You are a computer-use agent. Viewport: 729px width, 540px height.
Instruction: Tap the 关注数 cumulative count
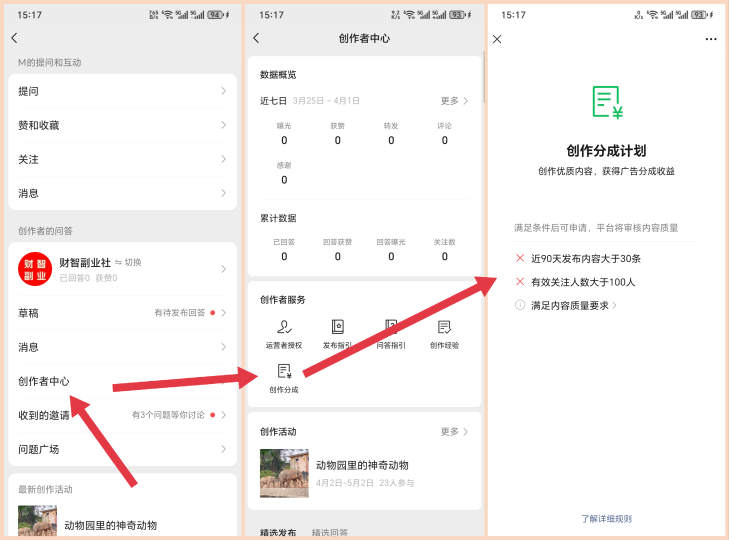[444, 257]
